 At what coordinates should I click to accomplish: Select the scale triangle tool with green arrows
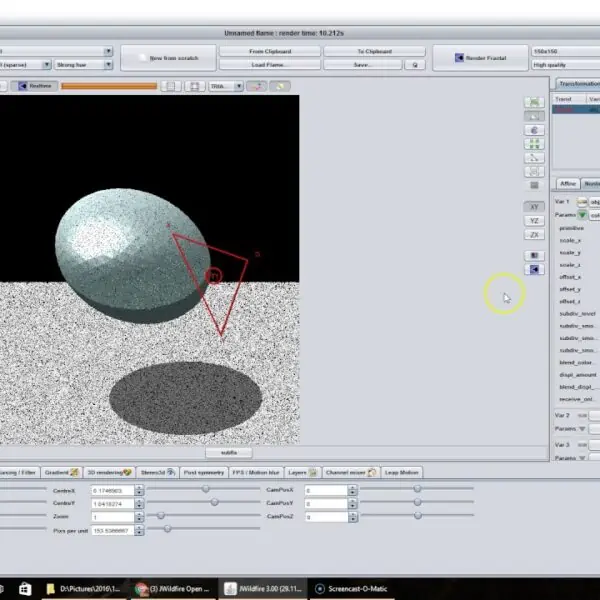coord(534,144)
